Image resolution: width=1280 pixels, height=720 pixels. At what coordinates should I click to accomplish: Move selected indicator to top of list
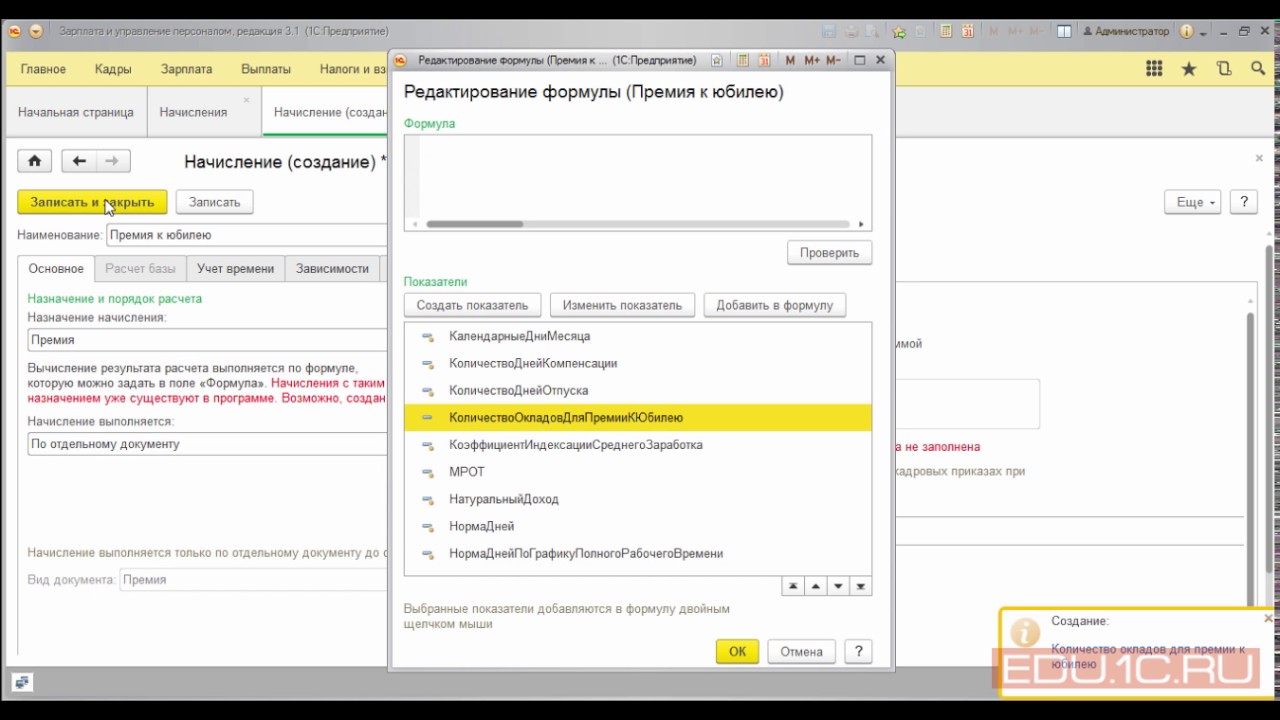pos(793,586)
